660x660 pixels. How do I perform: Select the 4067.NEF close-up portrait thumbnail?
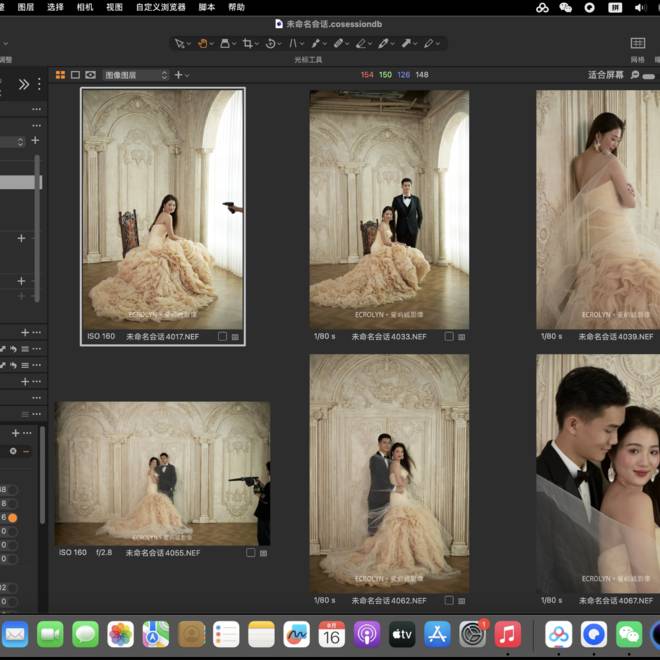(598, 474)
